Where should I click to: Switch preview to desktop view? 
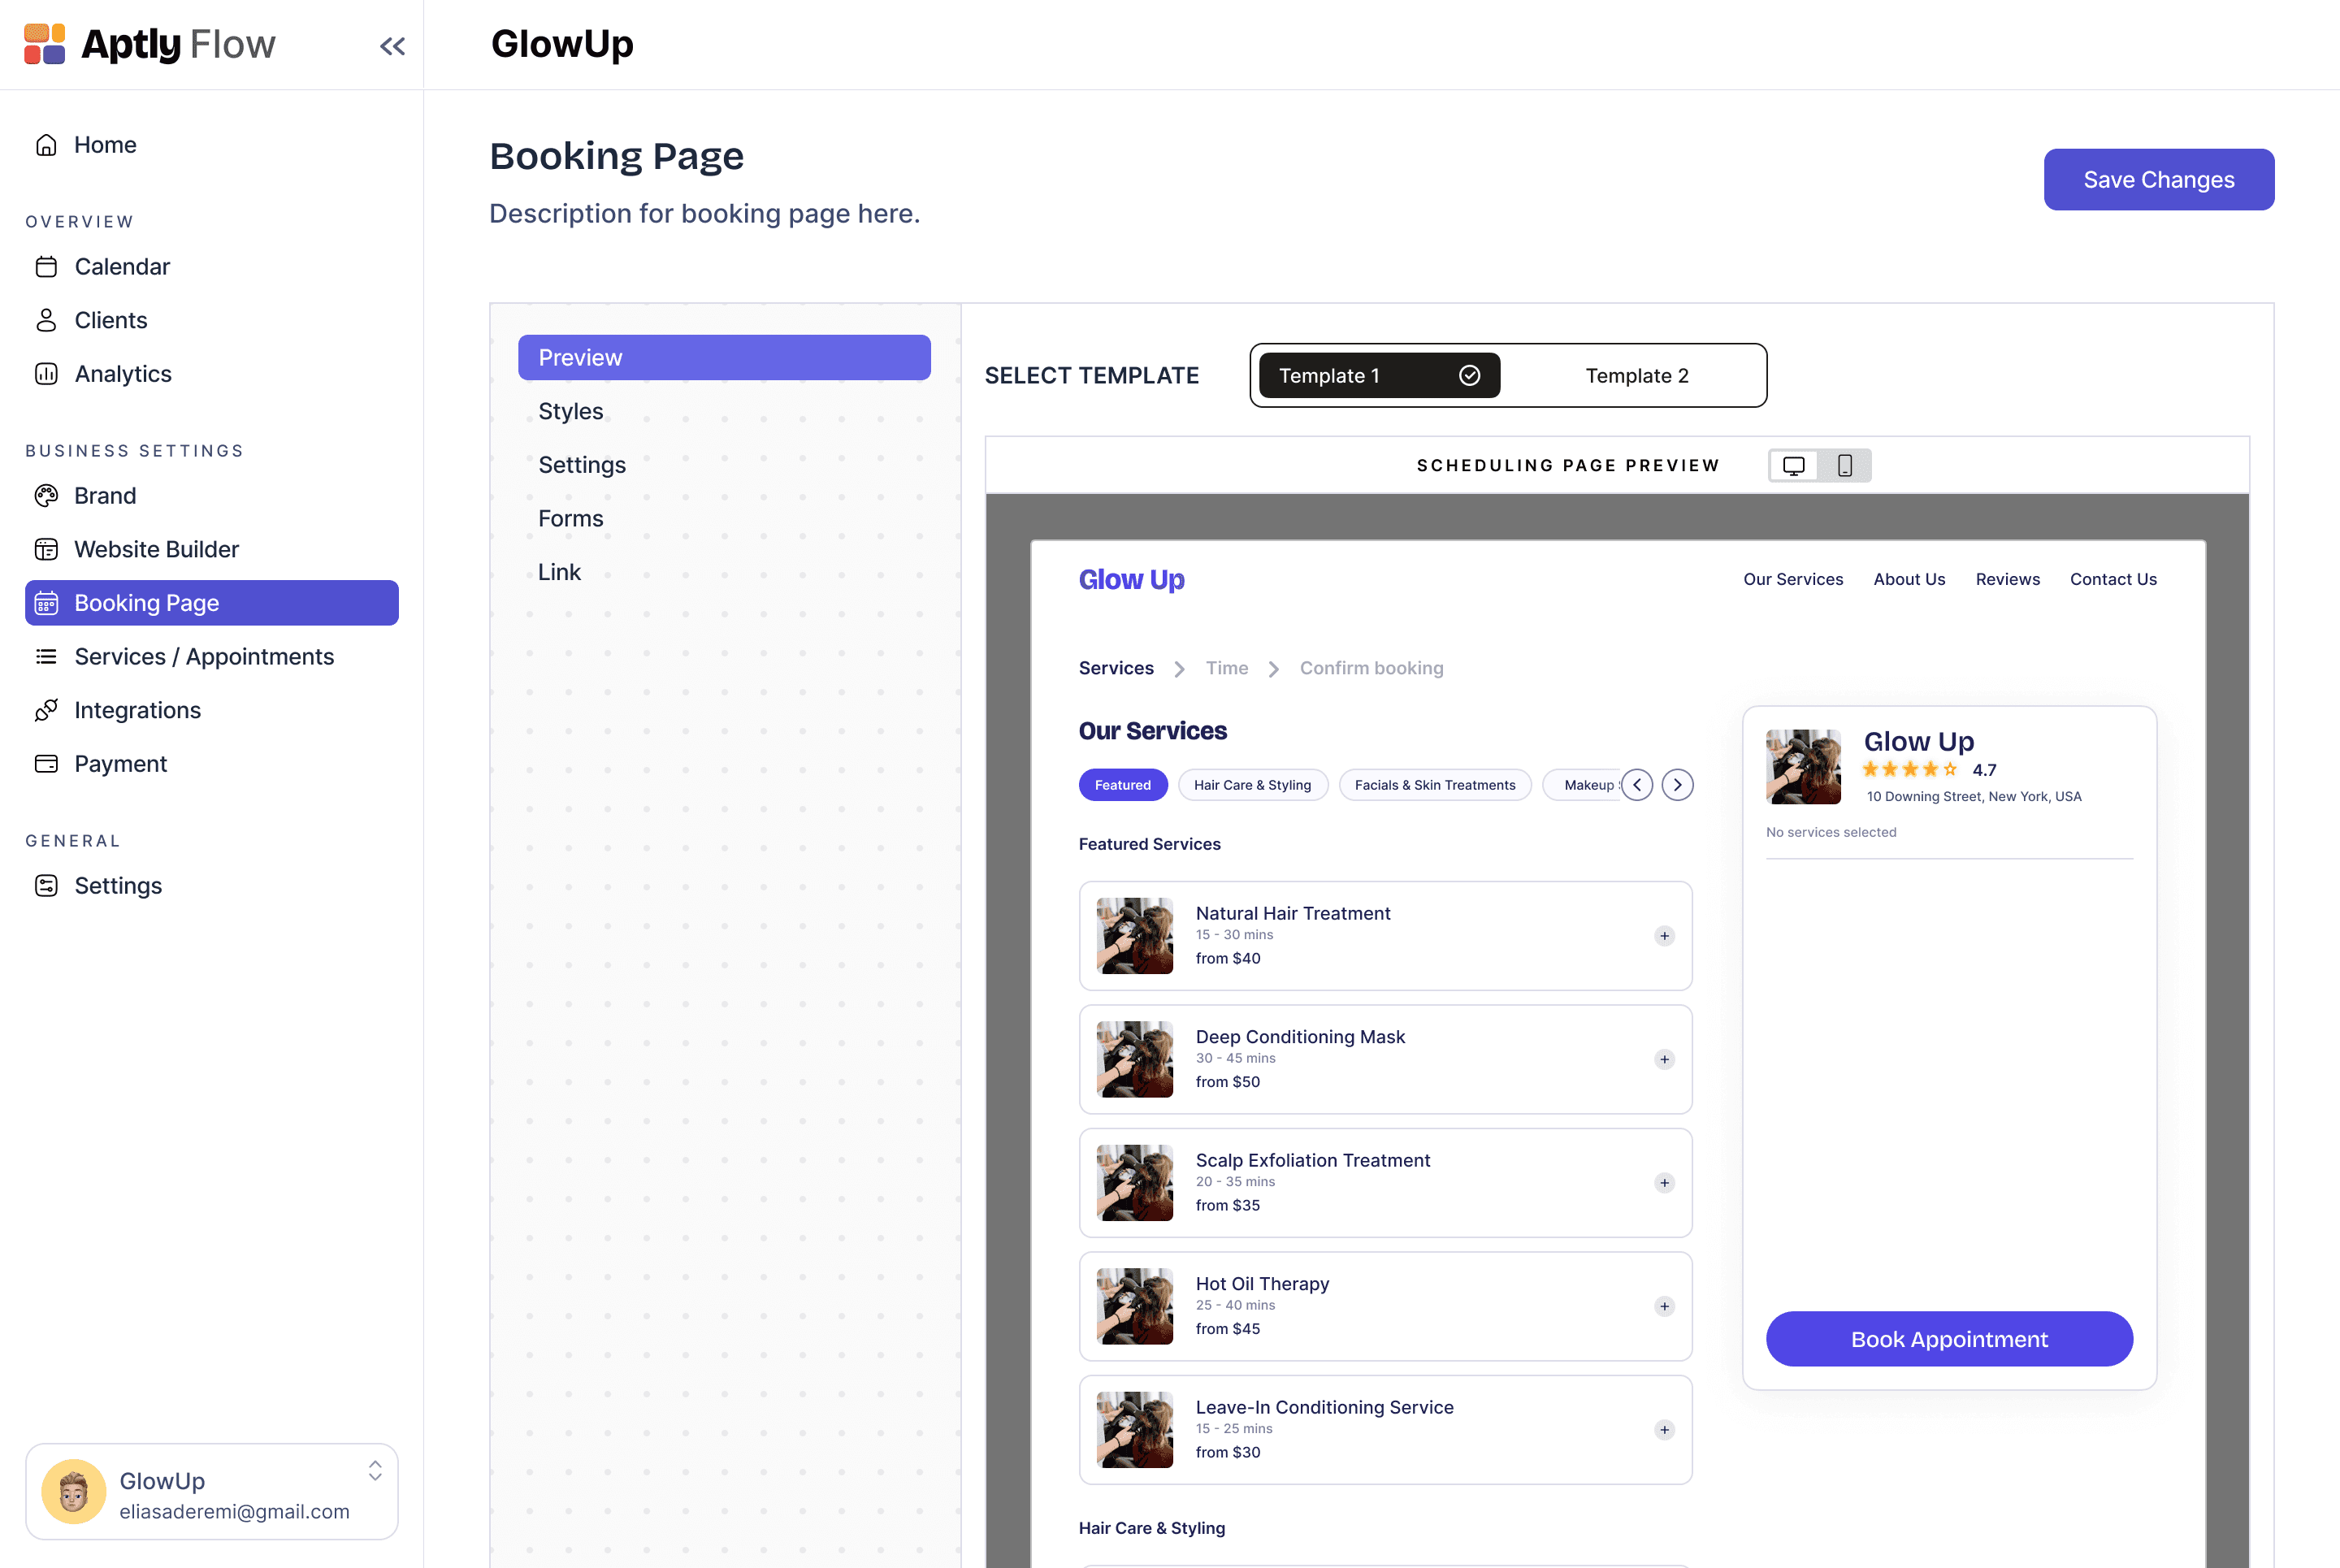(1794, 465)
